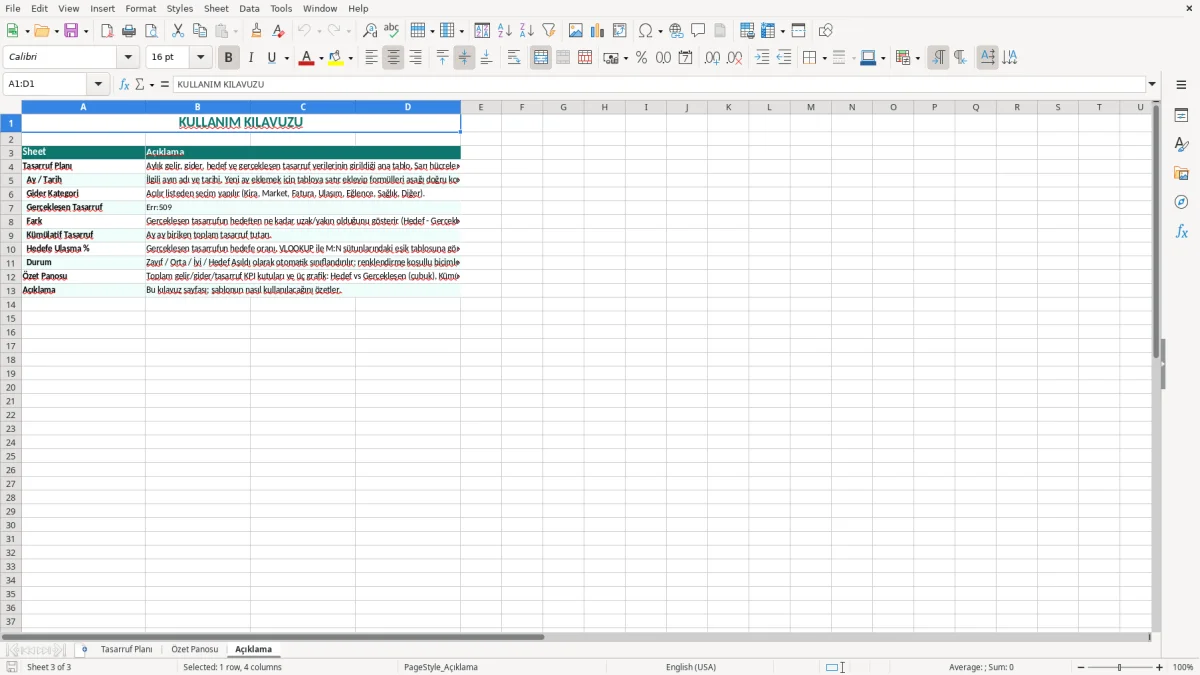The height and width of the screenshot is (675, 1200).
Task: Add decimal place icon
Action: (712, 58)
